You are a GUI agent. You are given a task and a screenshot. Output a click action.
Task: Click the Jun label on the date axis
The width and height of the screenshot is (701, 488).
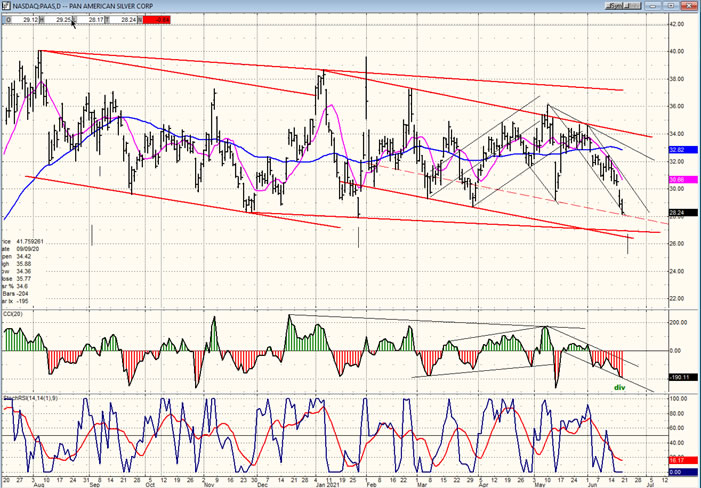tap(592, 484)
